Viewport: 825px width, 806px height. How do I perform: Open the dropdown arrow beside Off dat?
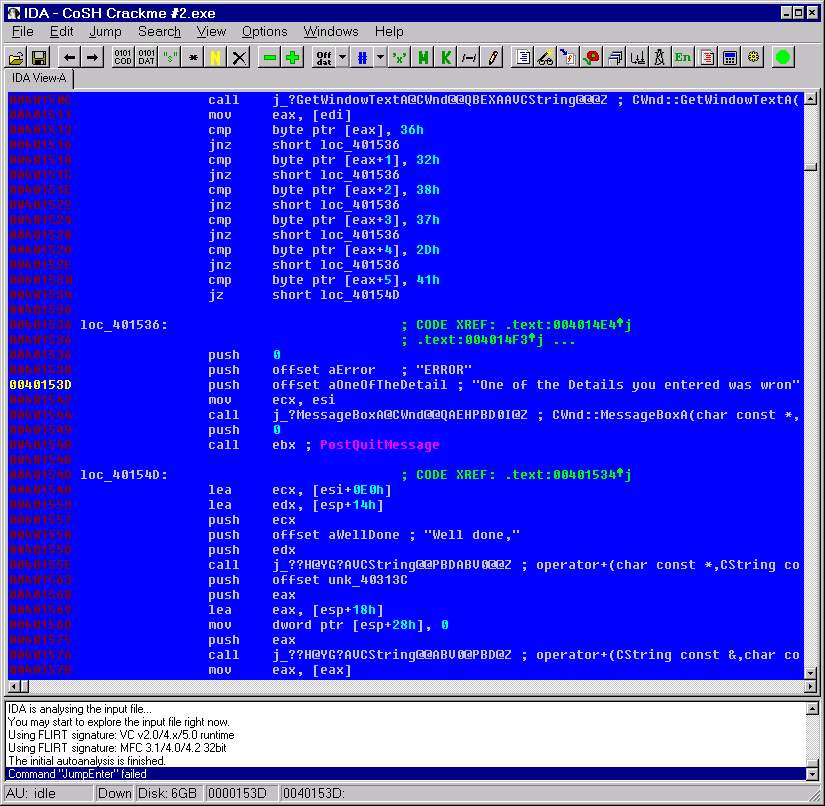[x=343, y=57]
